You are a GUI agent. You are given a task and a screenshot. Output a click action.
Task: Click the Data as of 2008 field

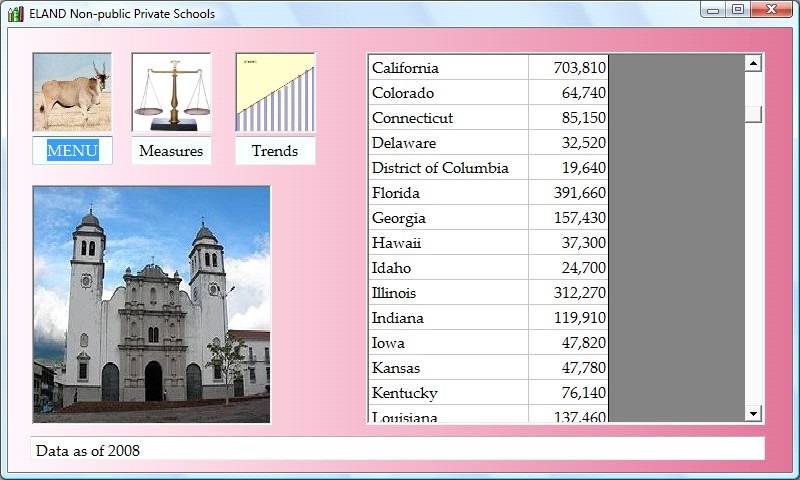398,450
